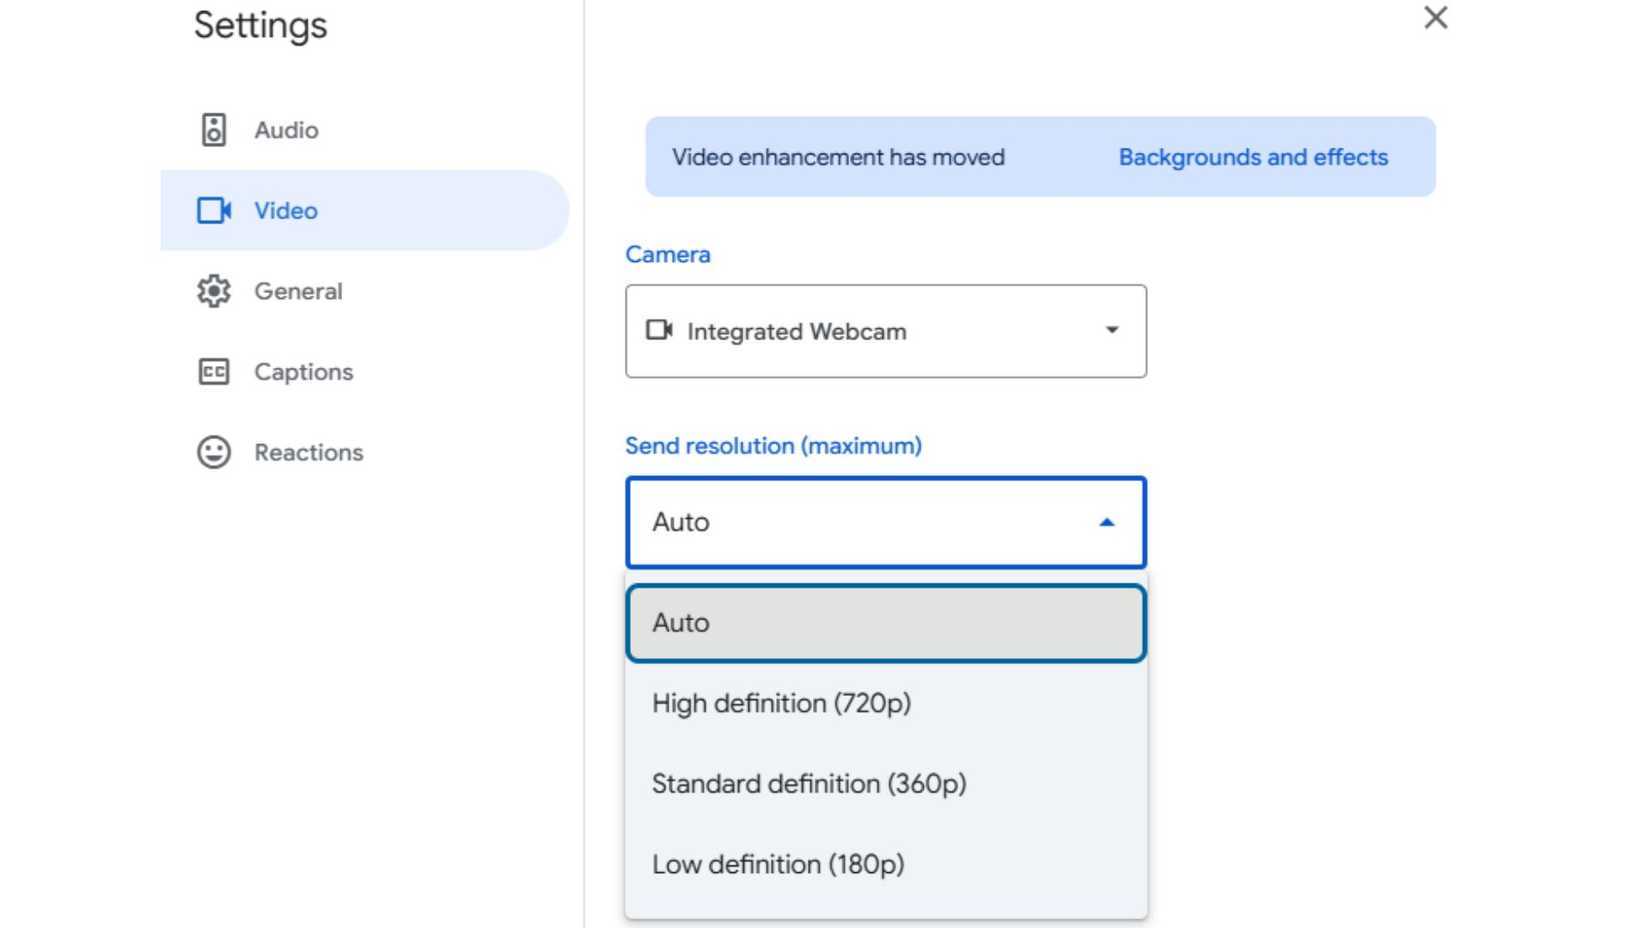
Task: Close the Settings dialog with X
Action: tap(1435, 17)
